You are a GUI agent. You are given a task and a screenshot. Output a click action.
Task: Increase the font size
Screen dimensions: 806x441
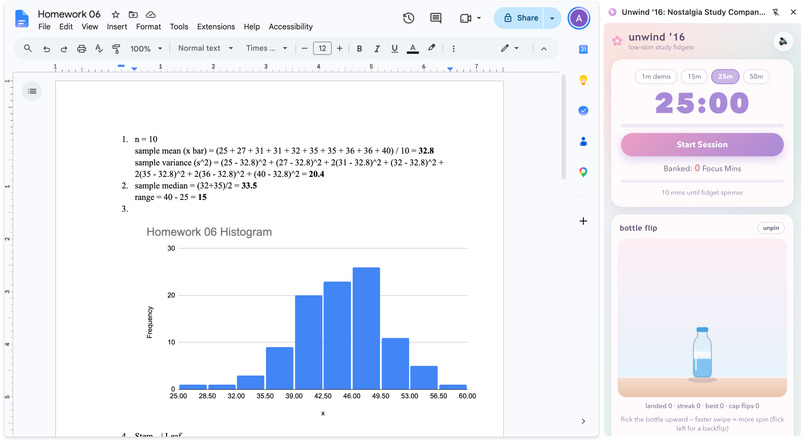click(x=339, y=49)
